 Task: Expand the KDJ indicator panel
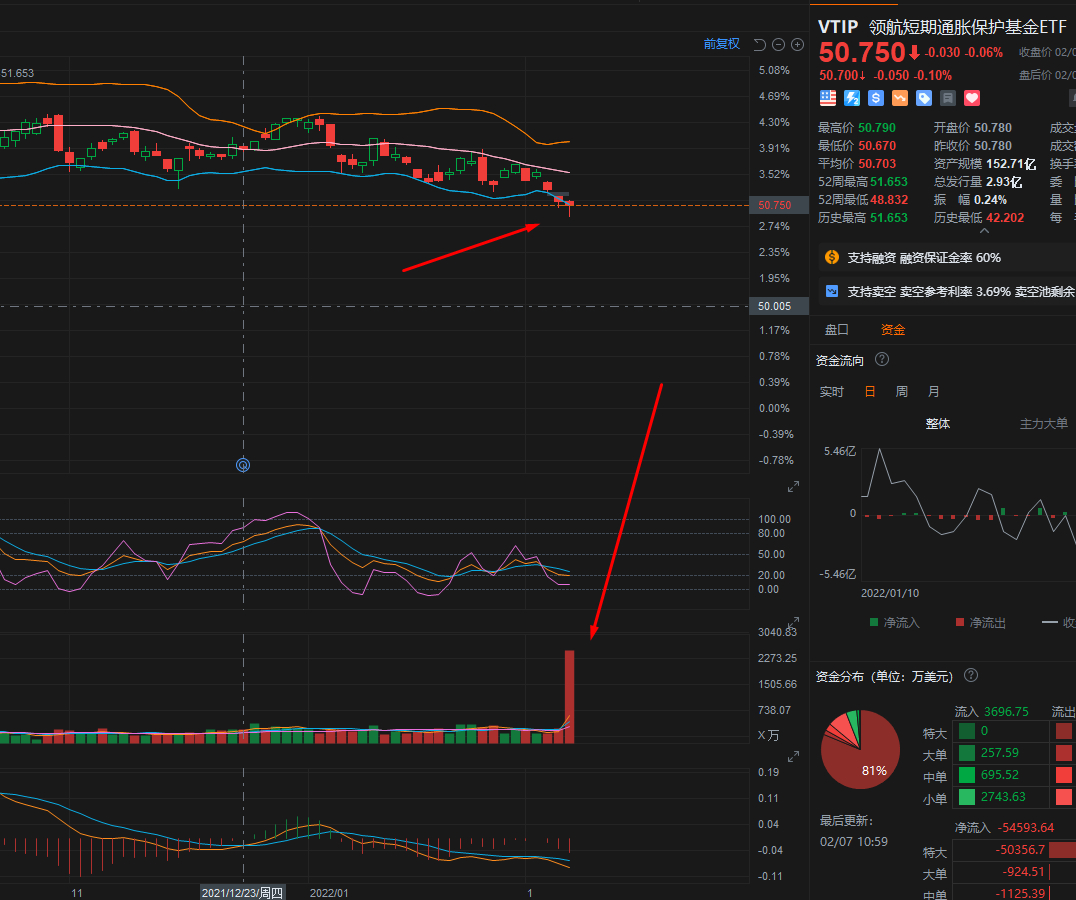(x=793, y=486)
